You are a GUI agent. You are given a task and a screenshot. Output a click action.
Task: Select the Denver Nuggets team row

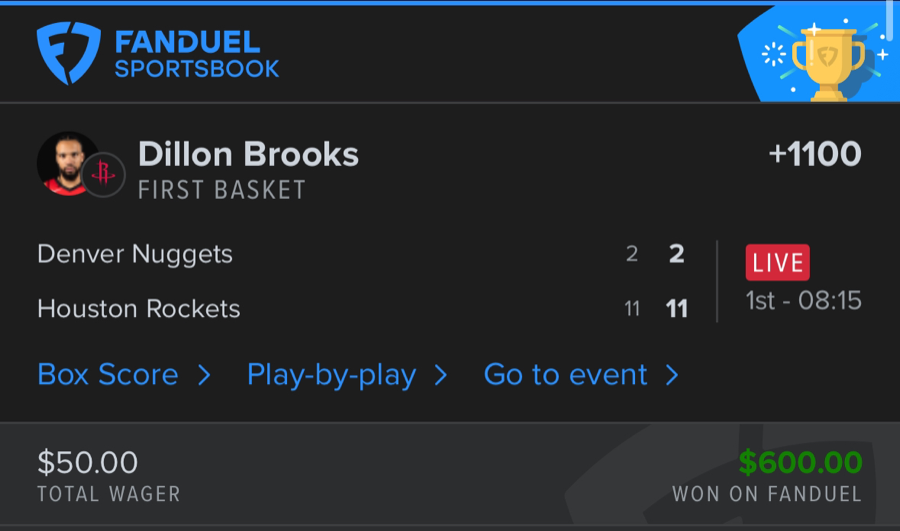pyautogui.click(x=135, y=254)
